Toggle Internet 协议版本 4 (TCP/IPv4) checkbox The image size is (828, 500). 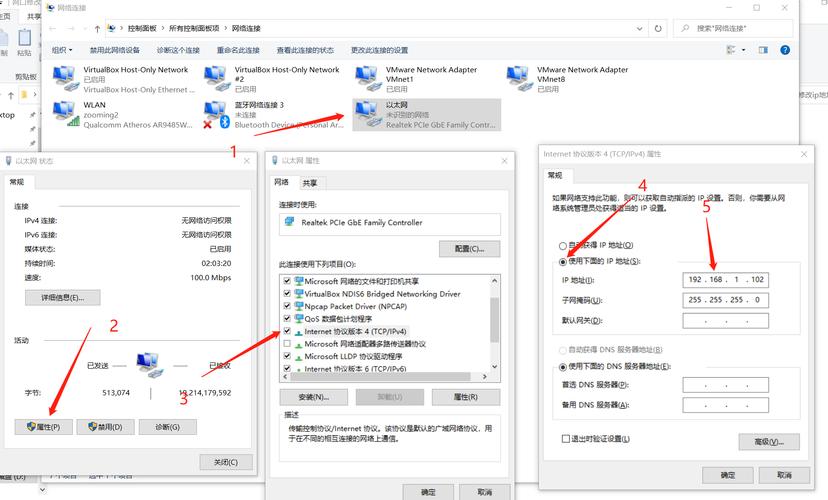(x=288, y=331)
